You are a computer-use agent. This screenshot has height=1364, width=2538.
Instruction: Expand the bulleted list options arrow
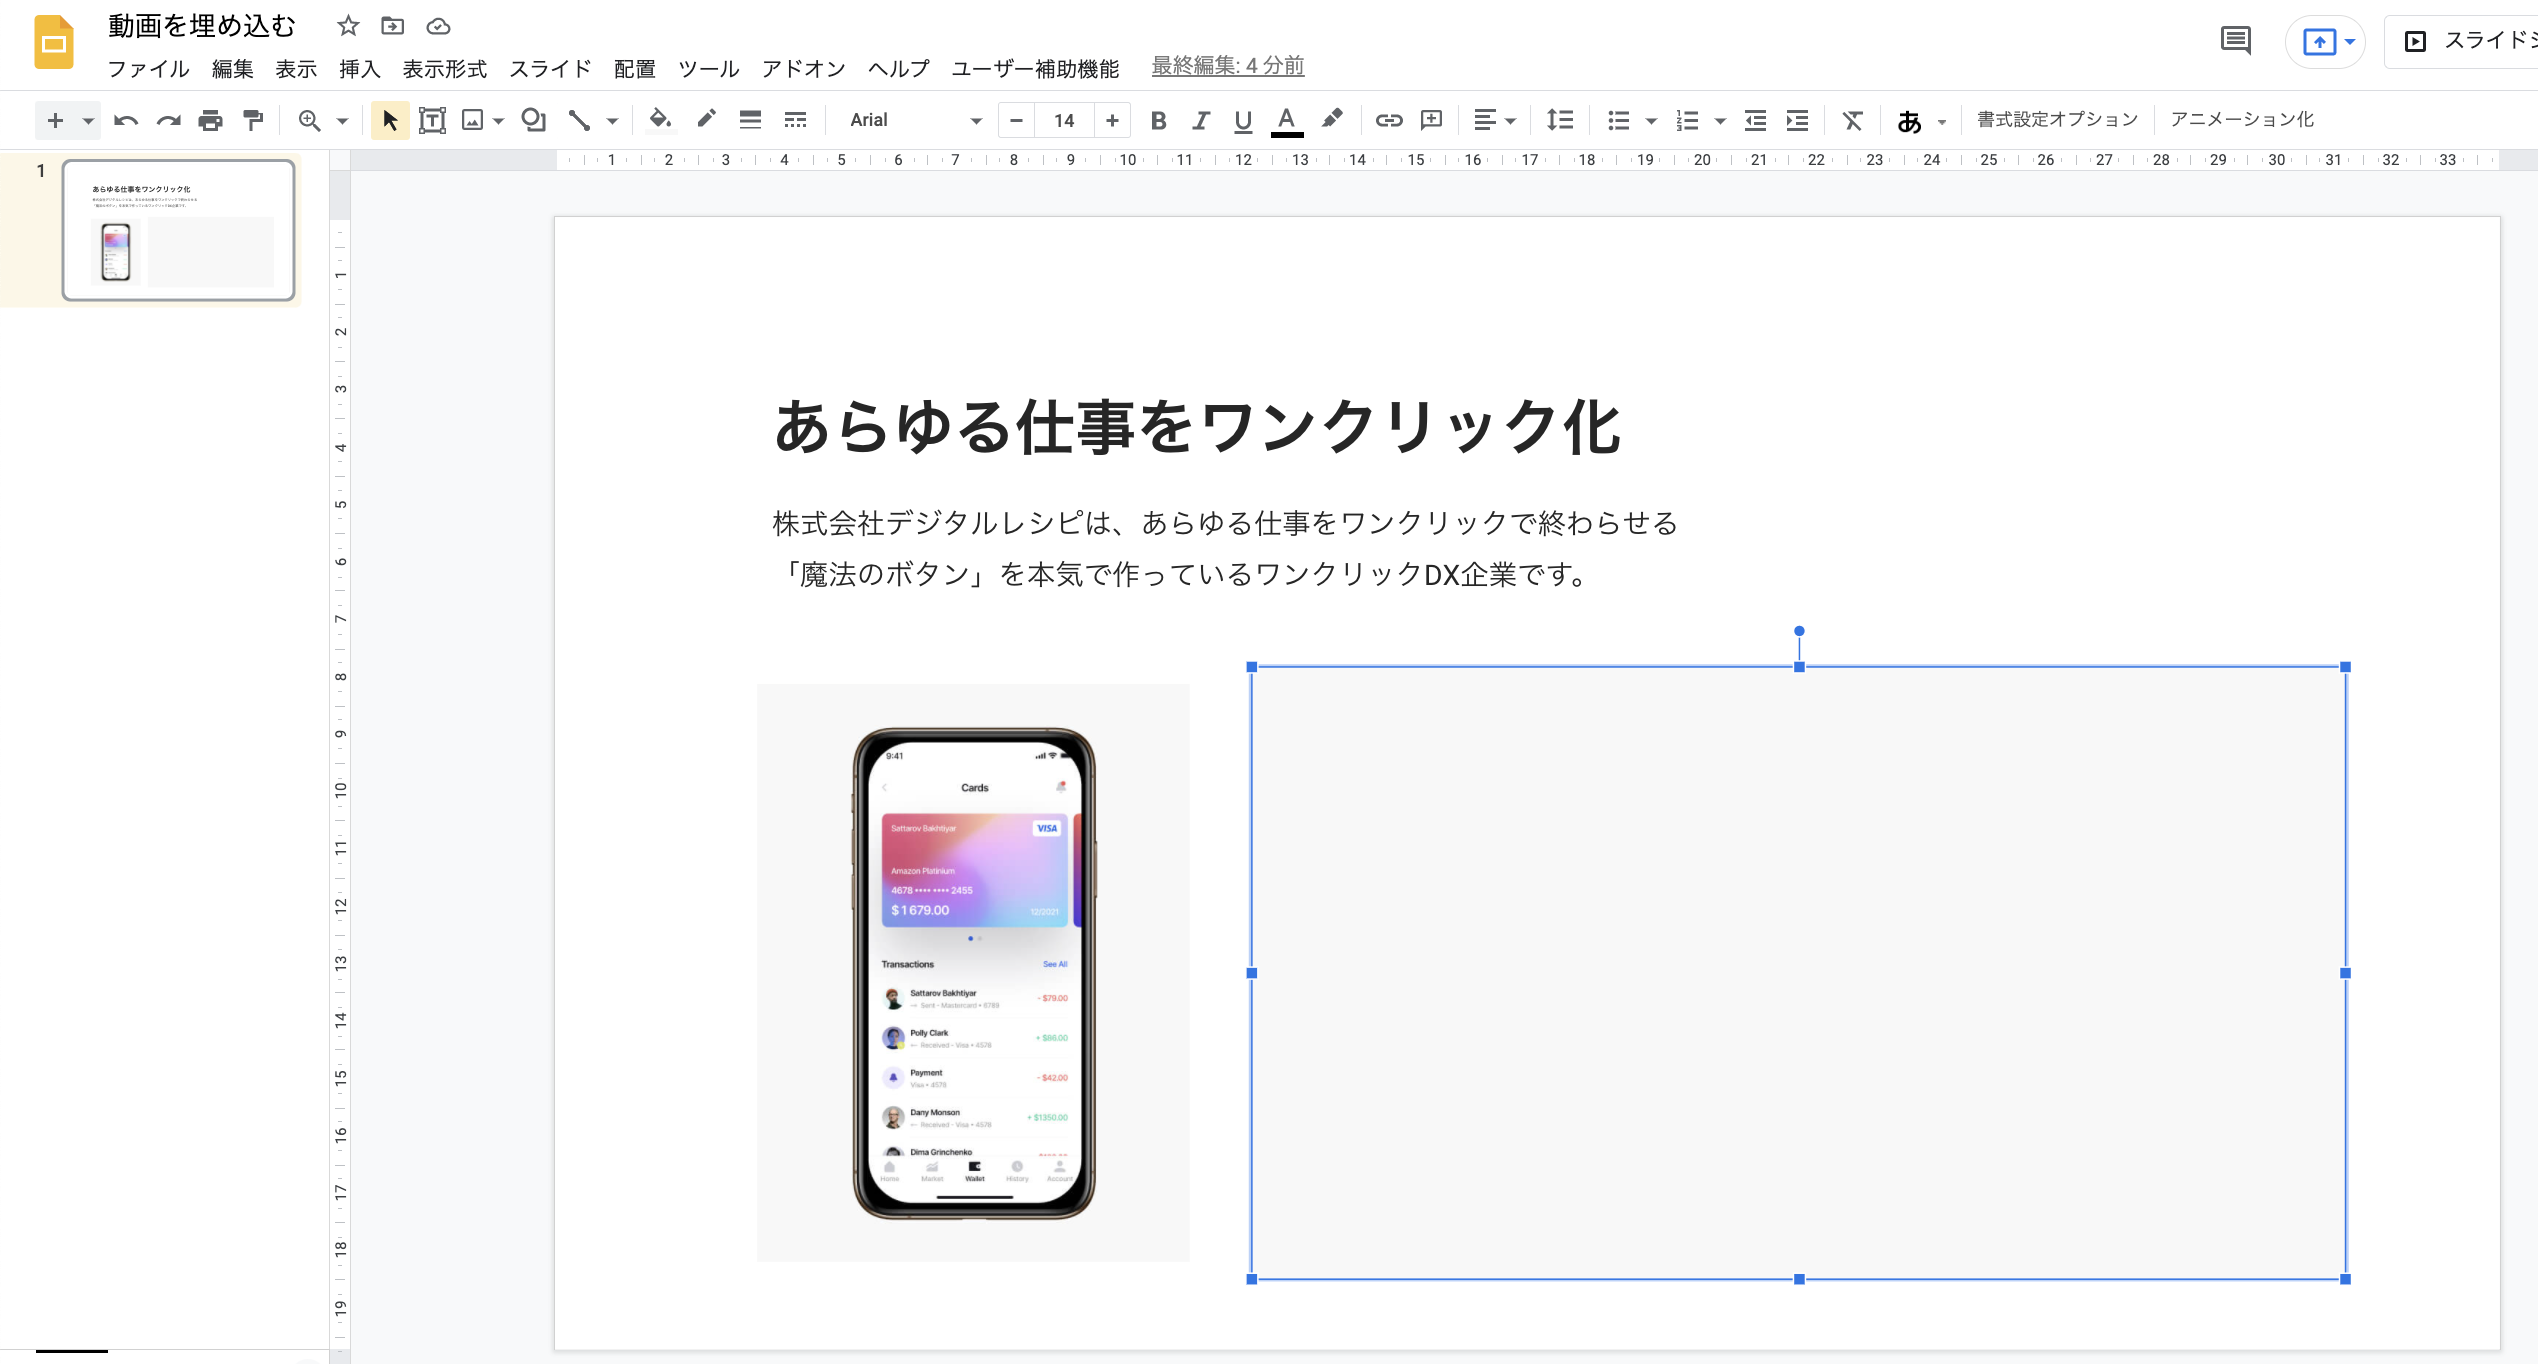point(1651,121)
